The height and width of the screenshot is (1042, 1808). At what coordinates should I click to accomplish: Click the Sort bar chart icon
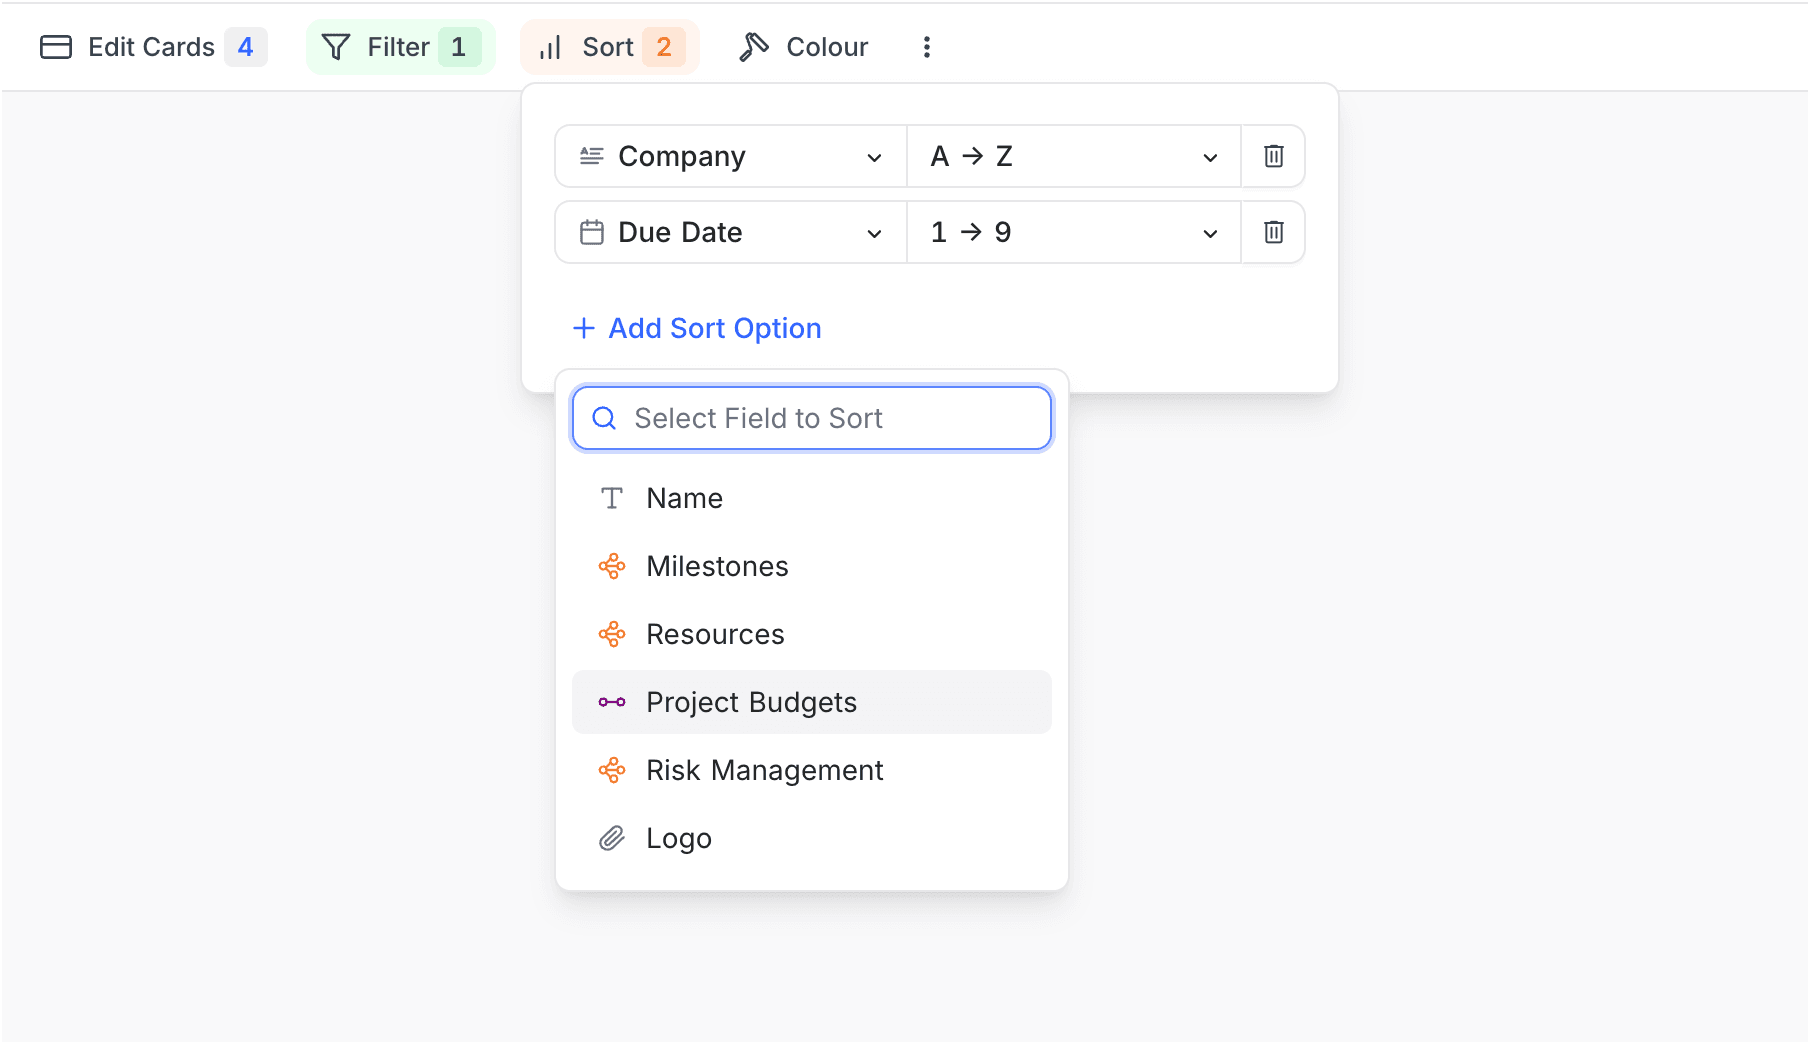[550, 47]
